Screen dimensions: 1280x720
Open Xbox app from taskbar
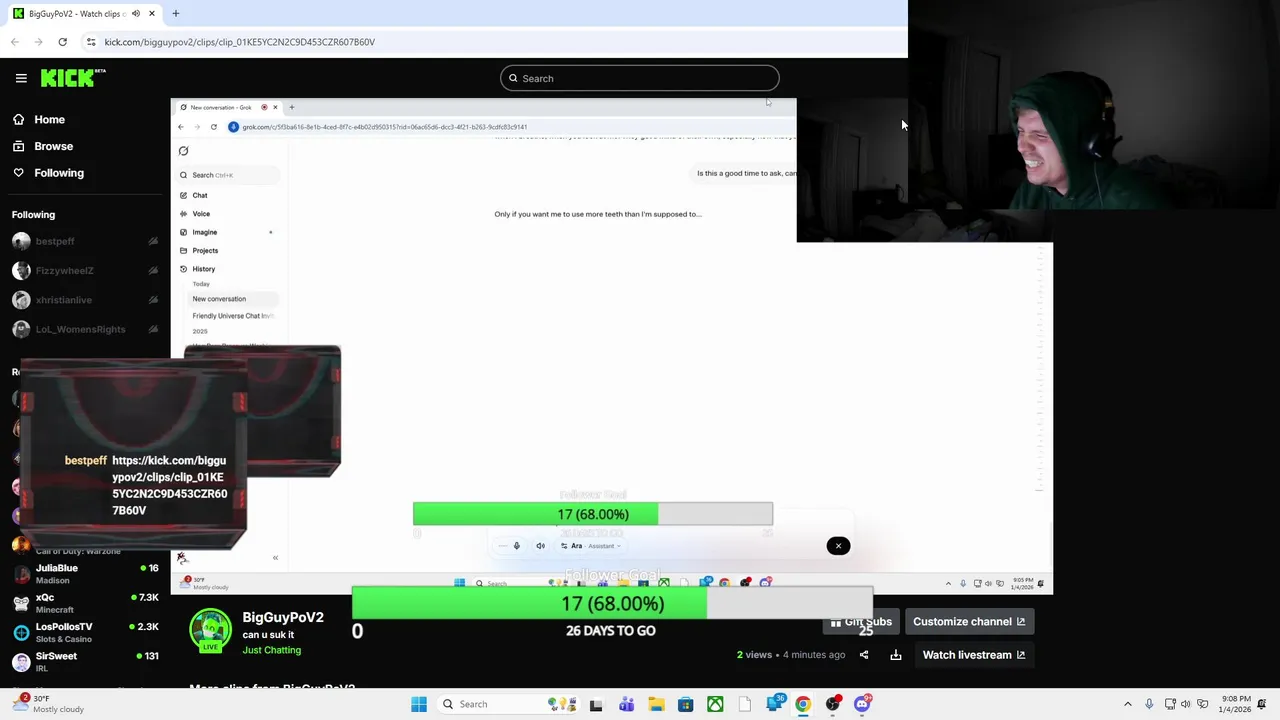coord(715,704)
